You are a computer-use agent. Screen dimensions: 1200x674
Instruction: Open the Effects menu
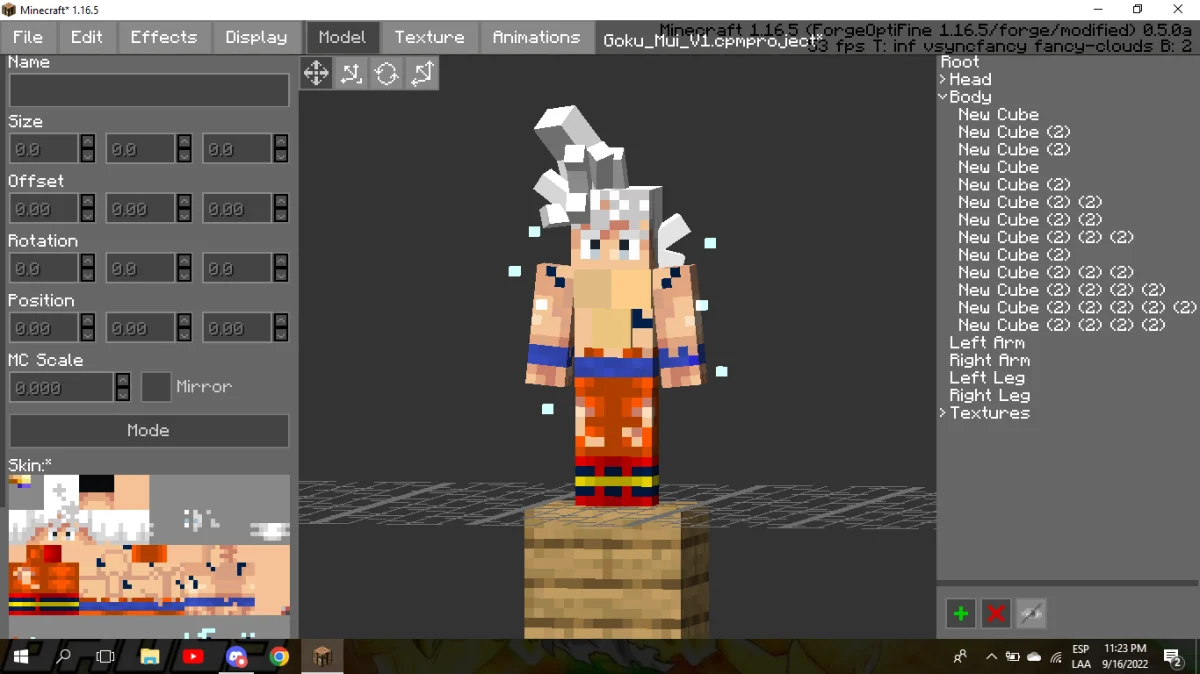[164, 37]
